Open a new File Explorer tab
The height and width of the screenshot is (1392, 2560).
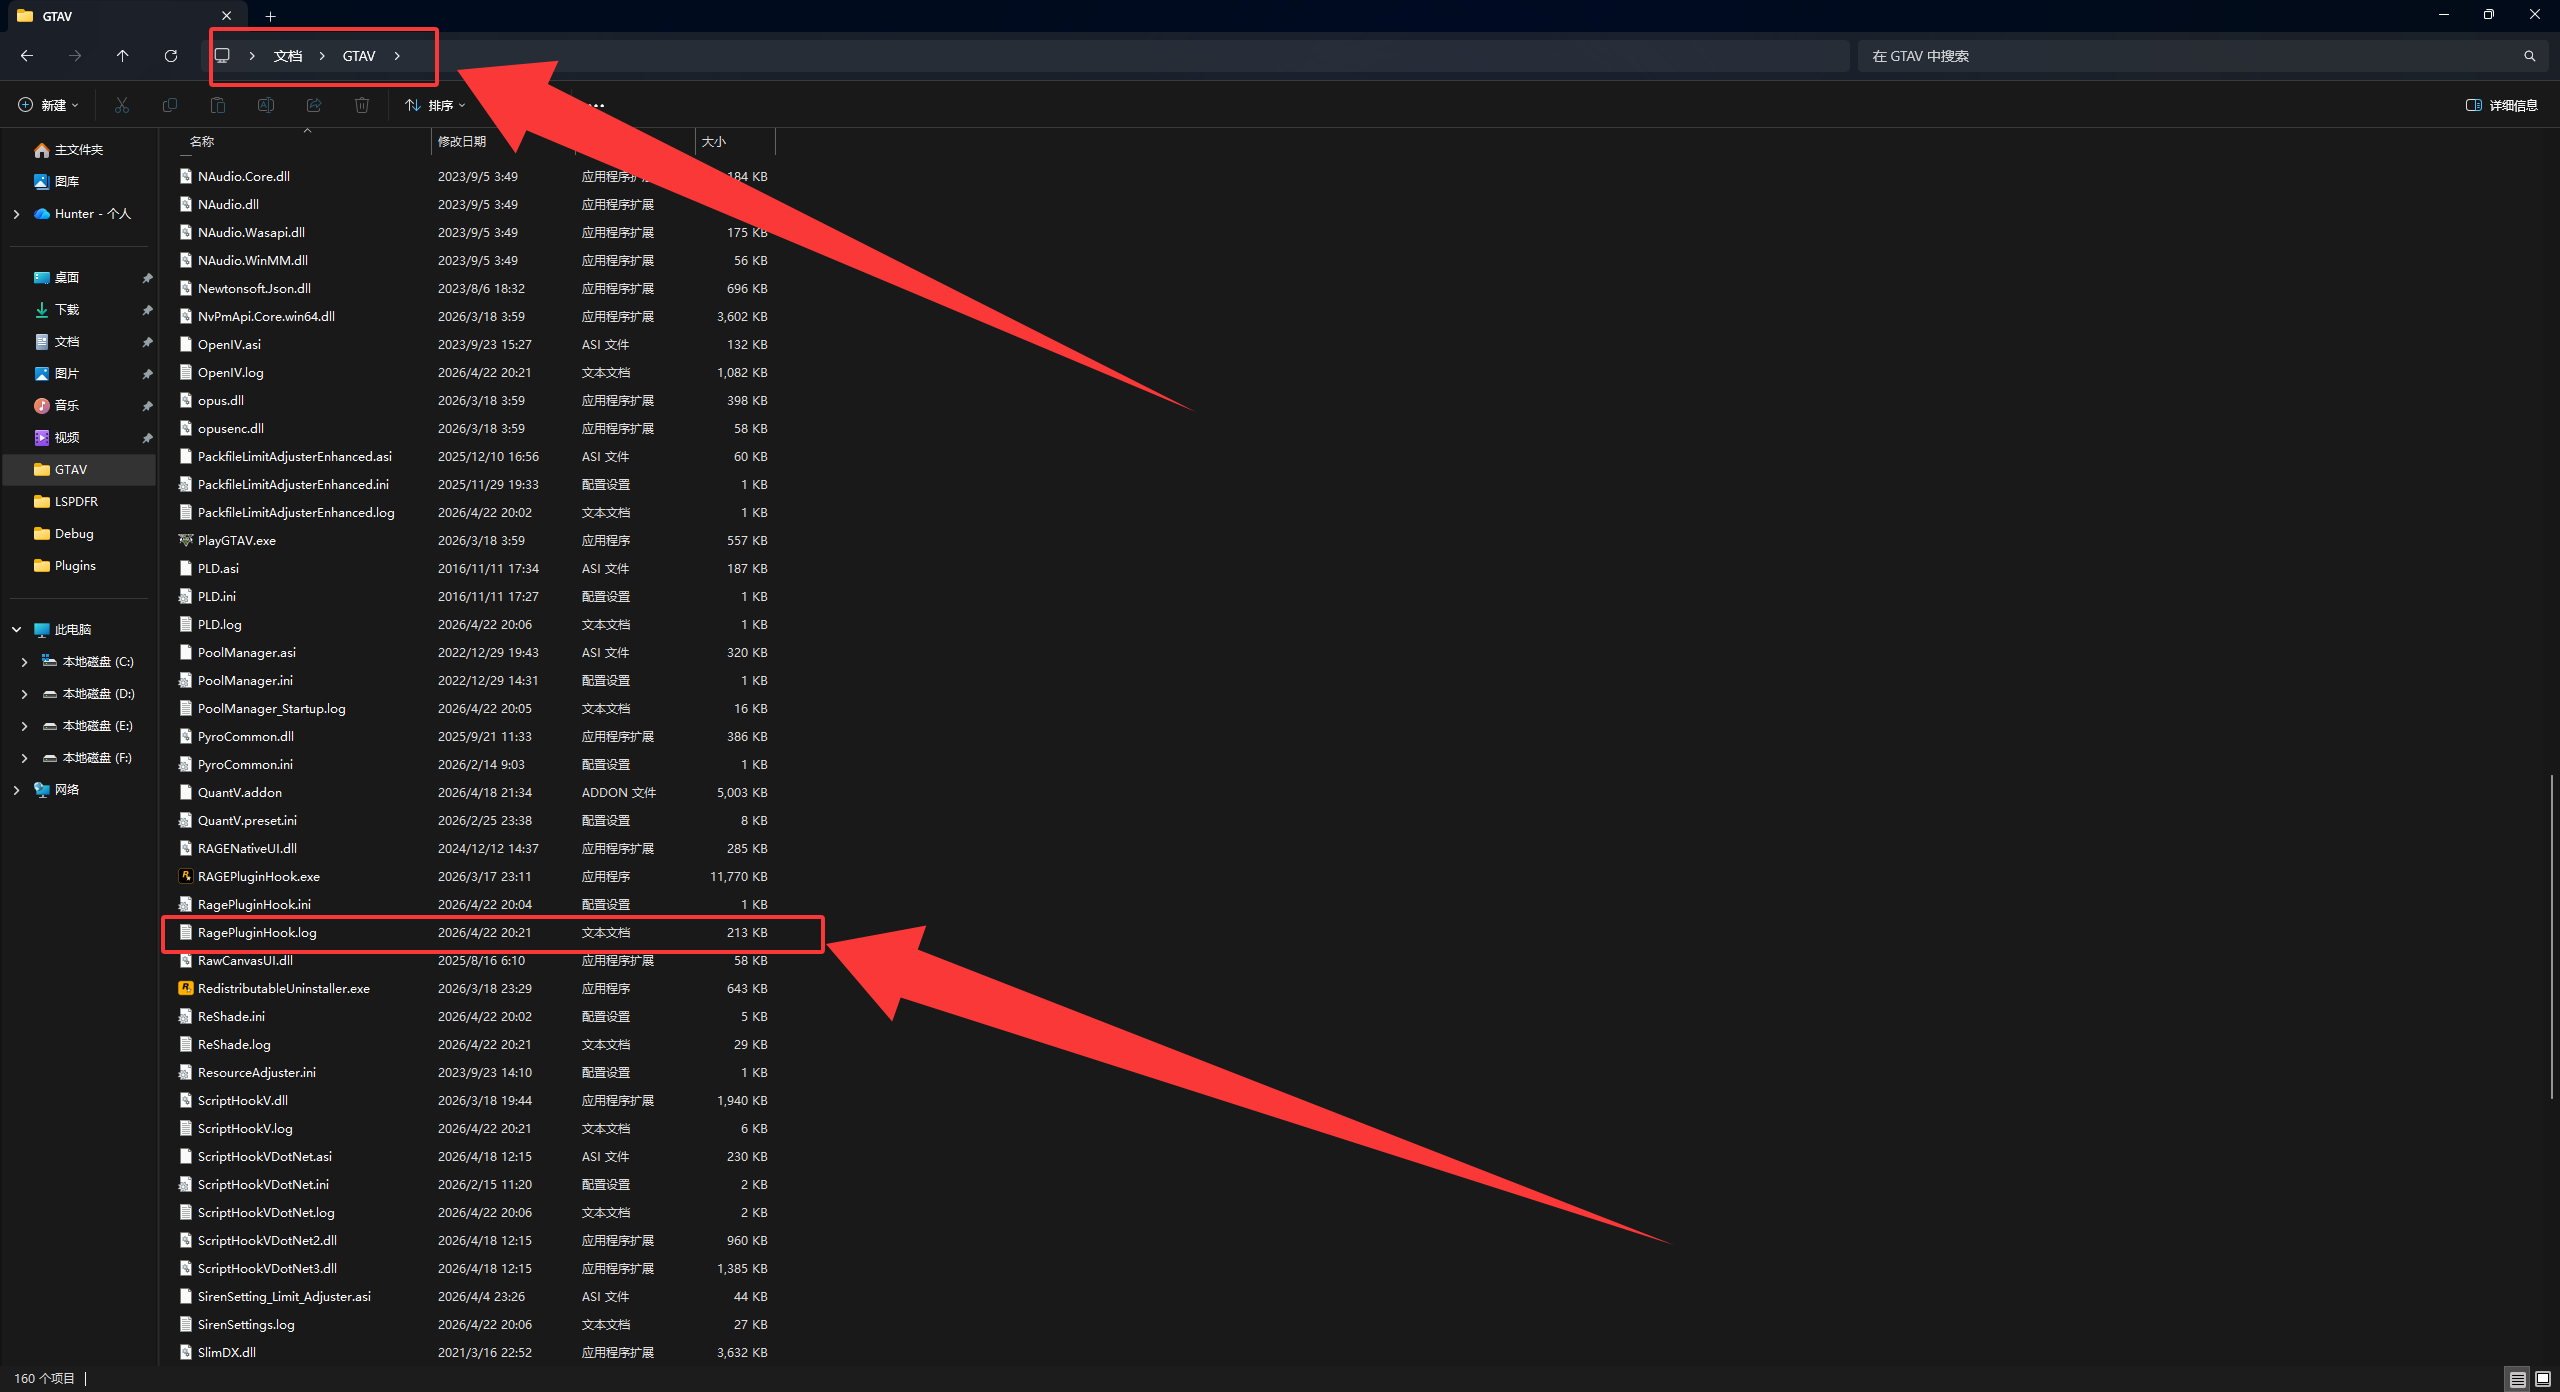(x=270, y=16)
